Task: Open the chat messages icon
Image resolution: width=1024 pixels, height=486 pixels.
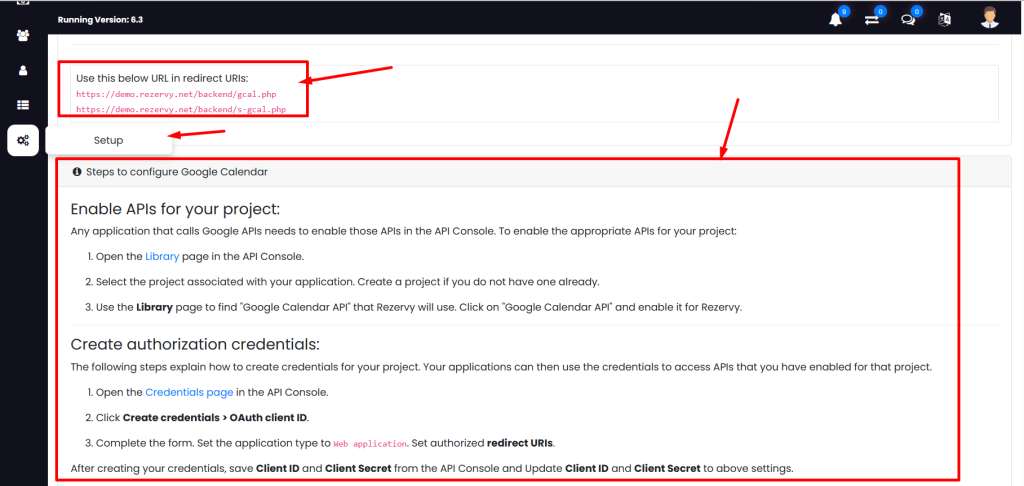Action: point(908,20)
